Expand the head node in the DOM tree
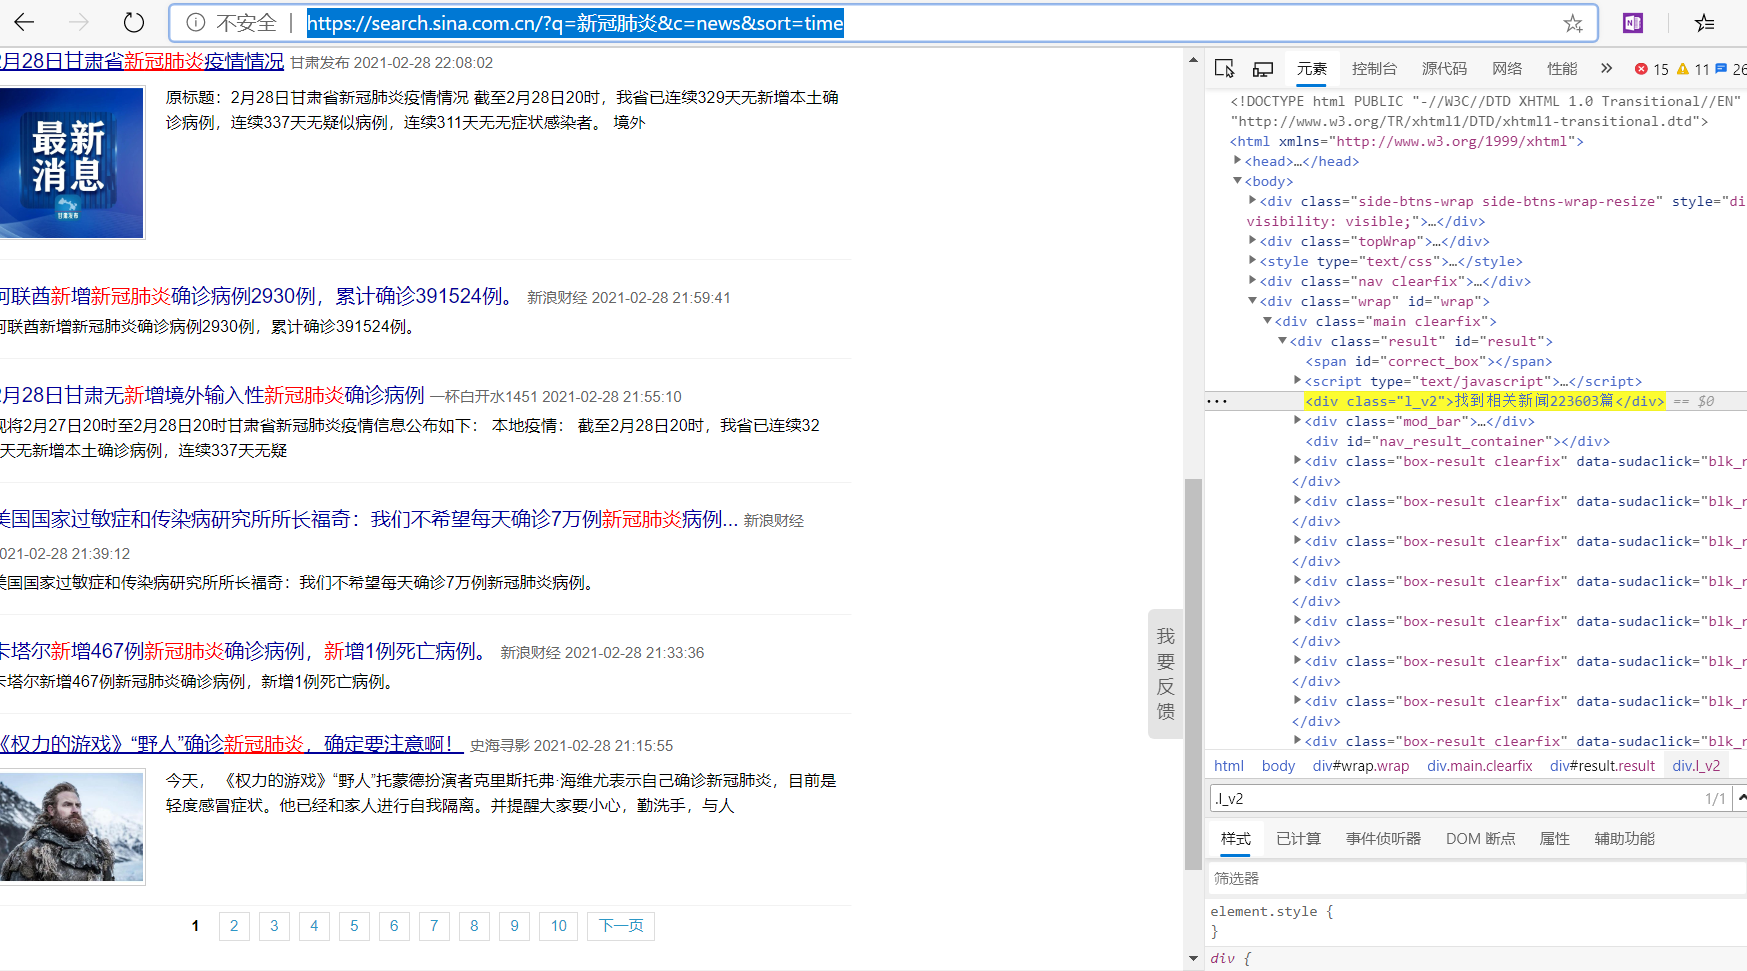The width and height of the screenshot is (1747, 971). (1237, 161)
